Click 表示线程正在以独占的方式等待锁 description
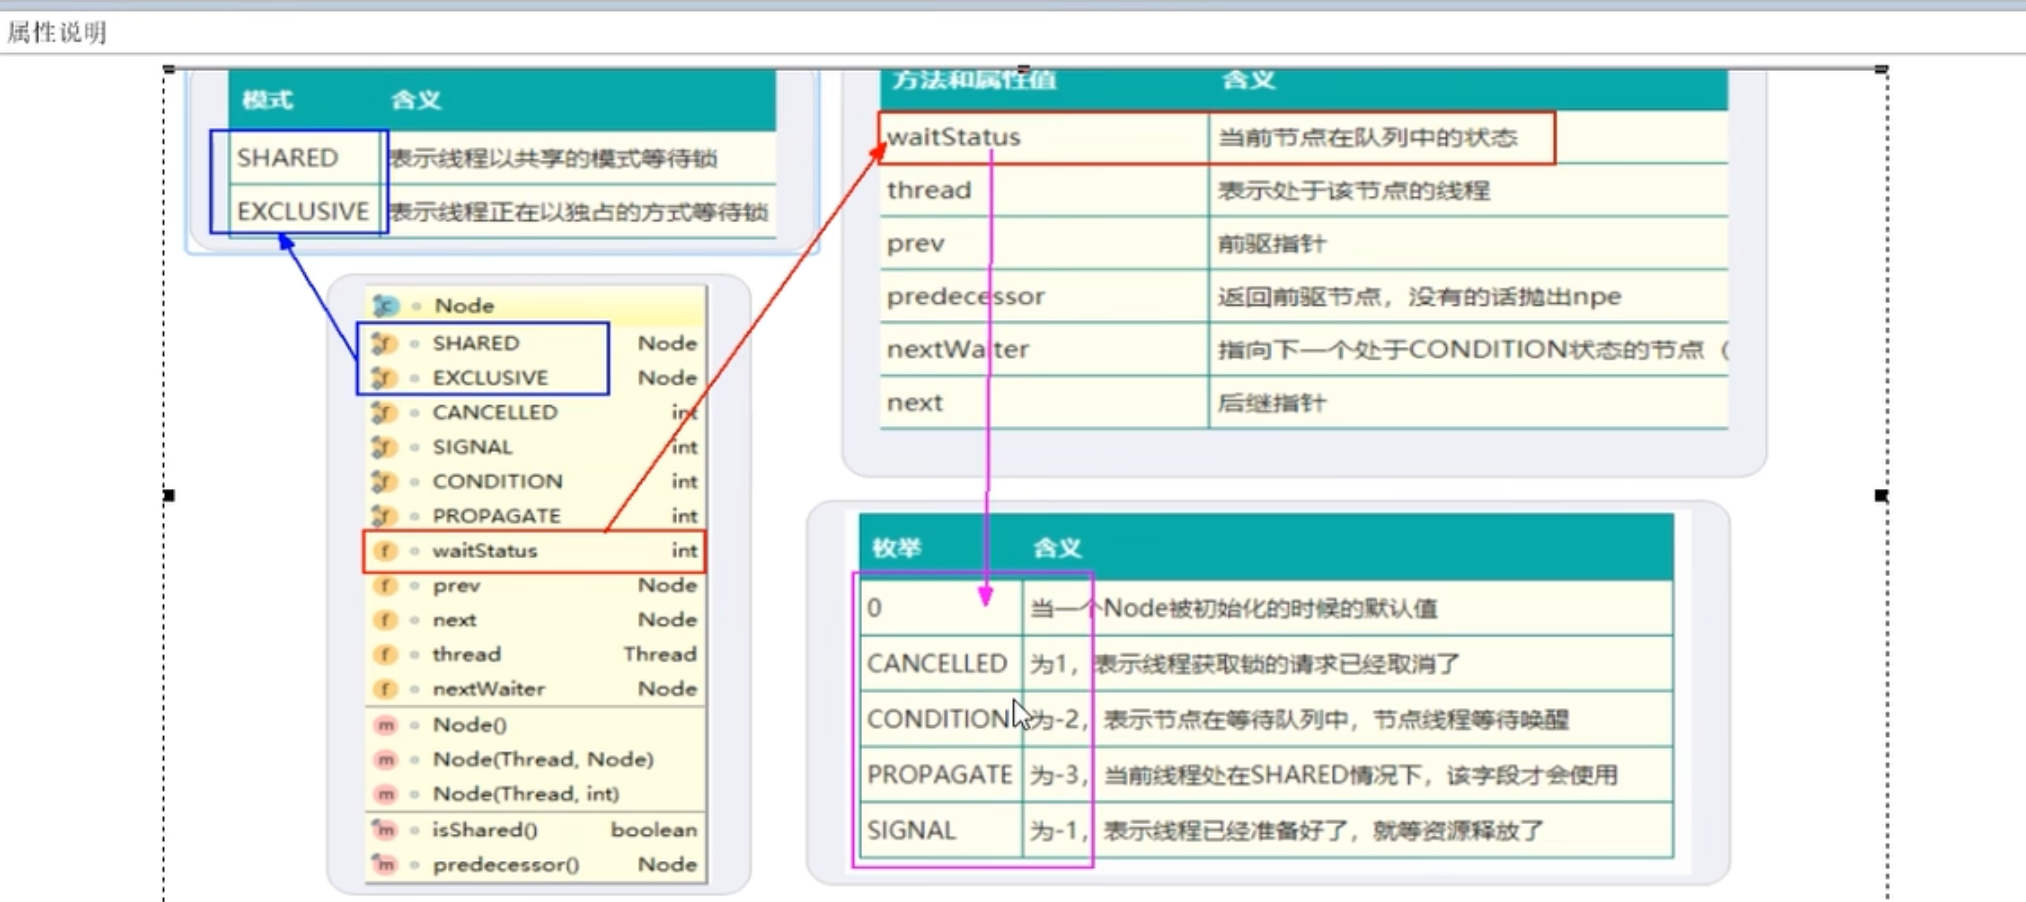 pos(578,212)
